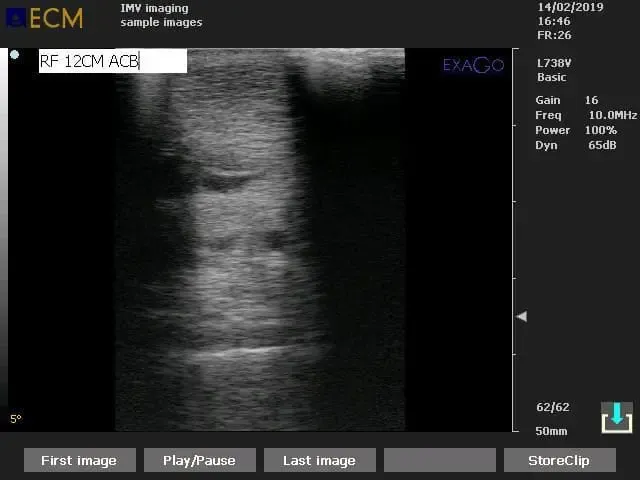
Task: Click the date 14/02/2019
Action: pos(570,7)
